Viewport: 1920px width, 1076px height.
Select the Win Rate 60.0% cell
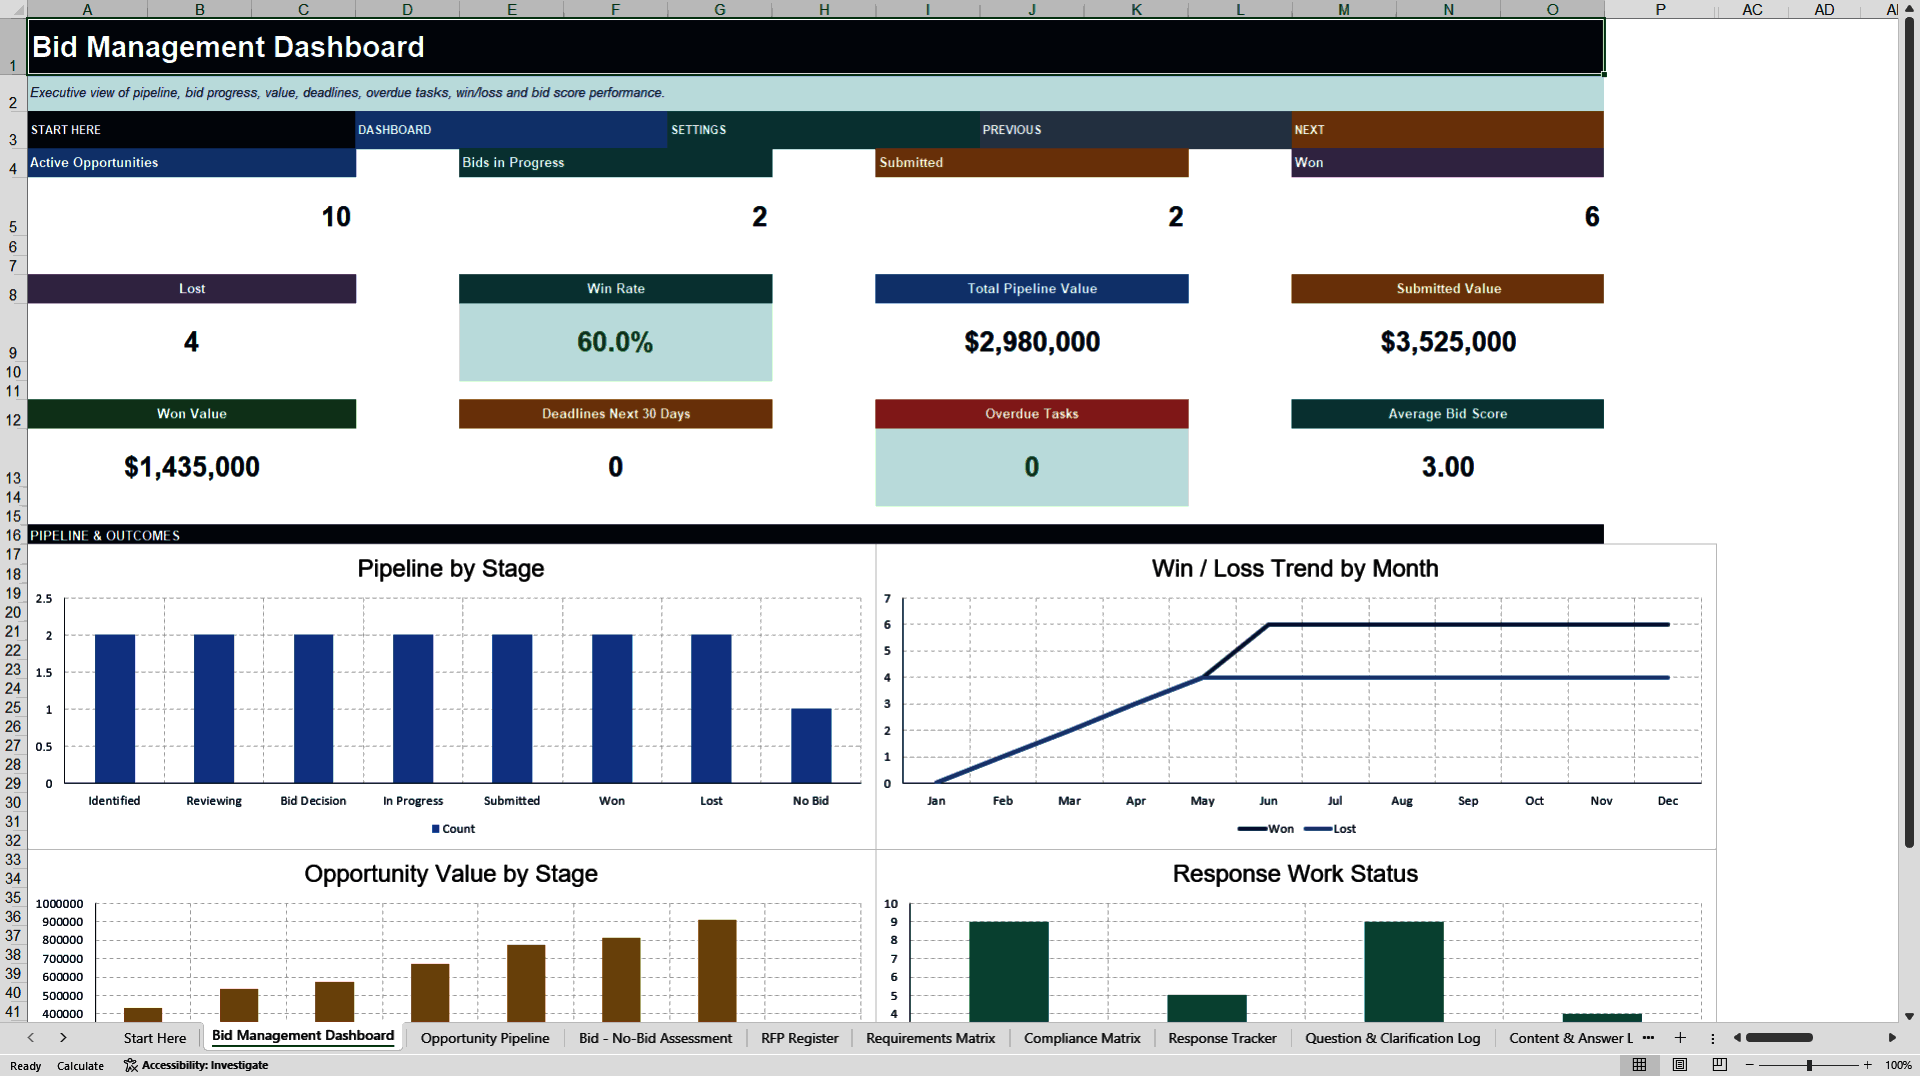click(x=615, y=342)
